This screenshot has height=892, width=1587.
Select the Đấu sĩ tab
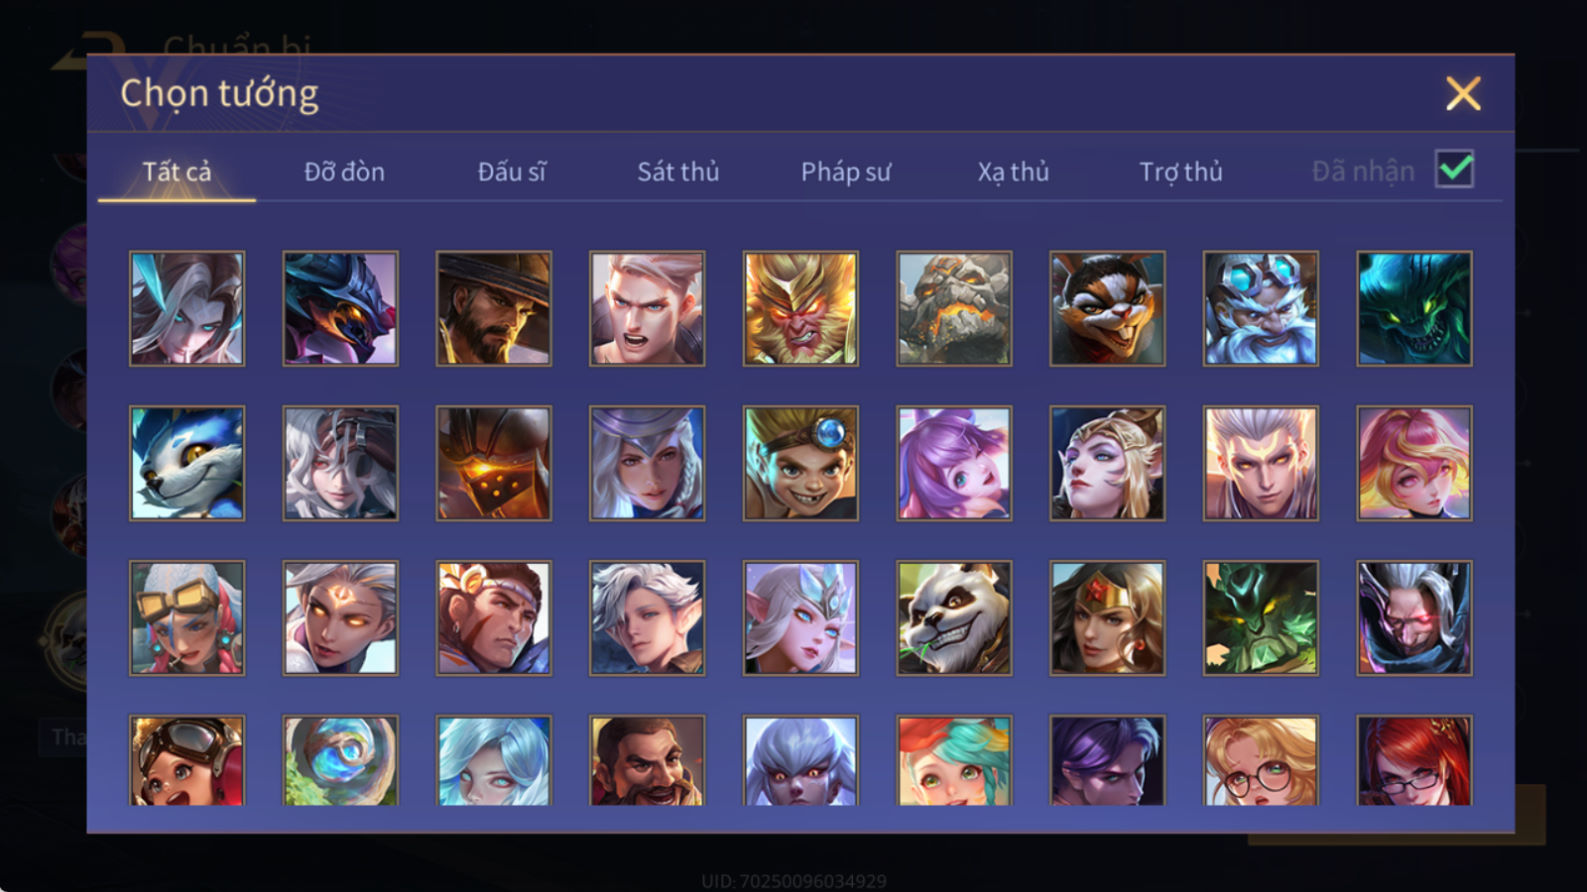pos(511,172)
